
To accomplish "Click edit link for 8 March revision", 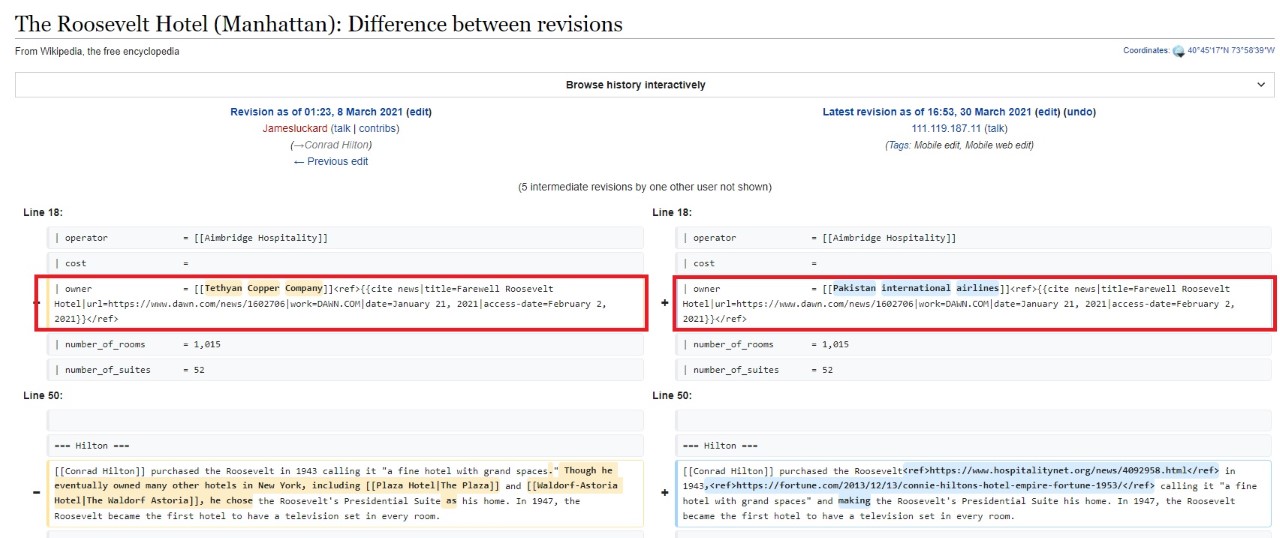I will (420, 112).
